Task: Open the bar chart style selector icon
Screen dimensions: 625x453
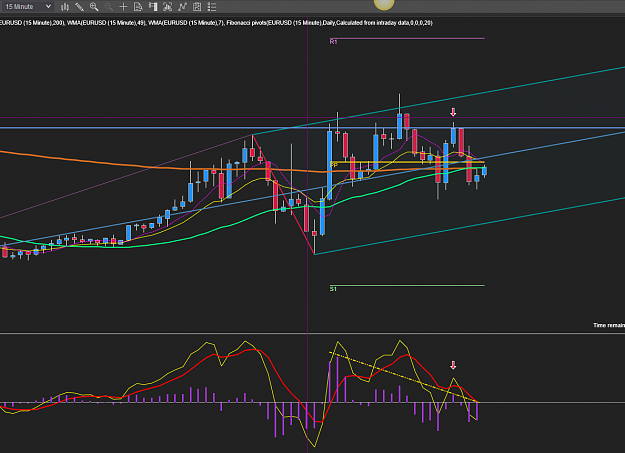Action: pos(65,7)
